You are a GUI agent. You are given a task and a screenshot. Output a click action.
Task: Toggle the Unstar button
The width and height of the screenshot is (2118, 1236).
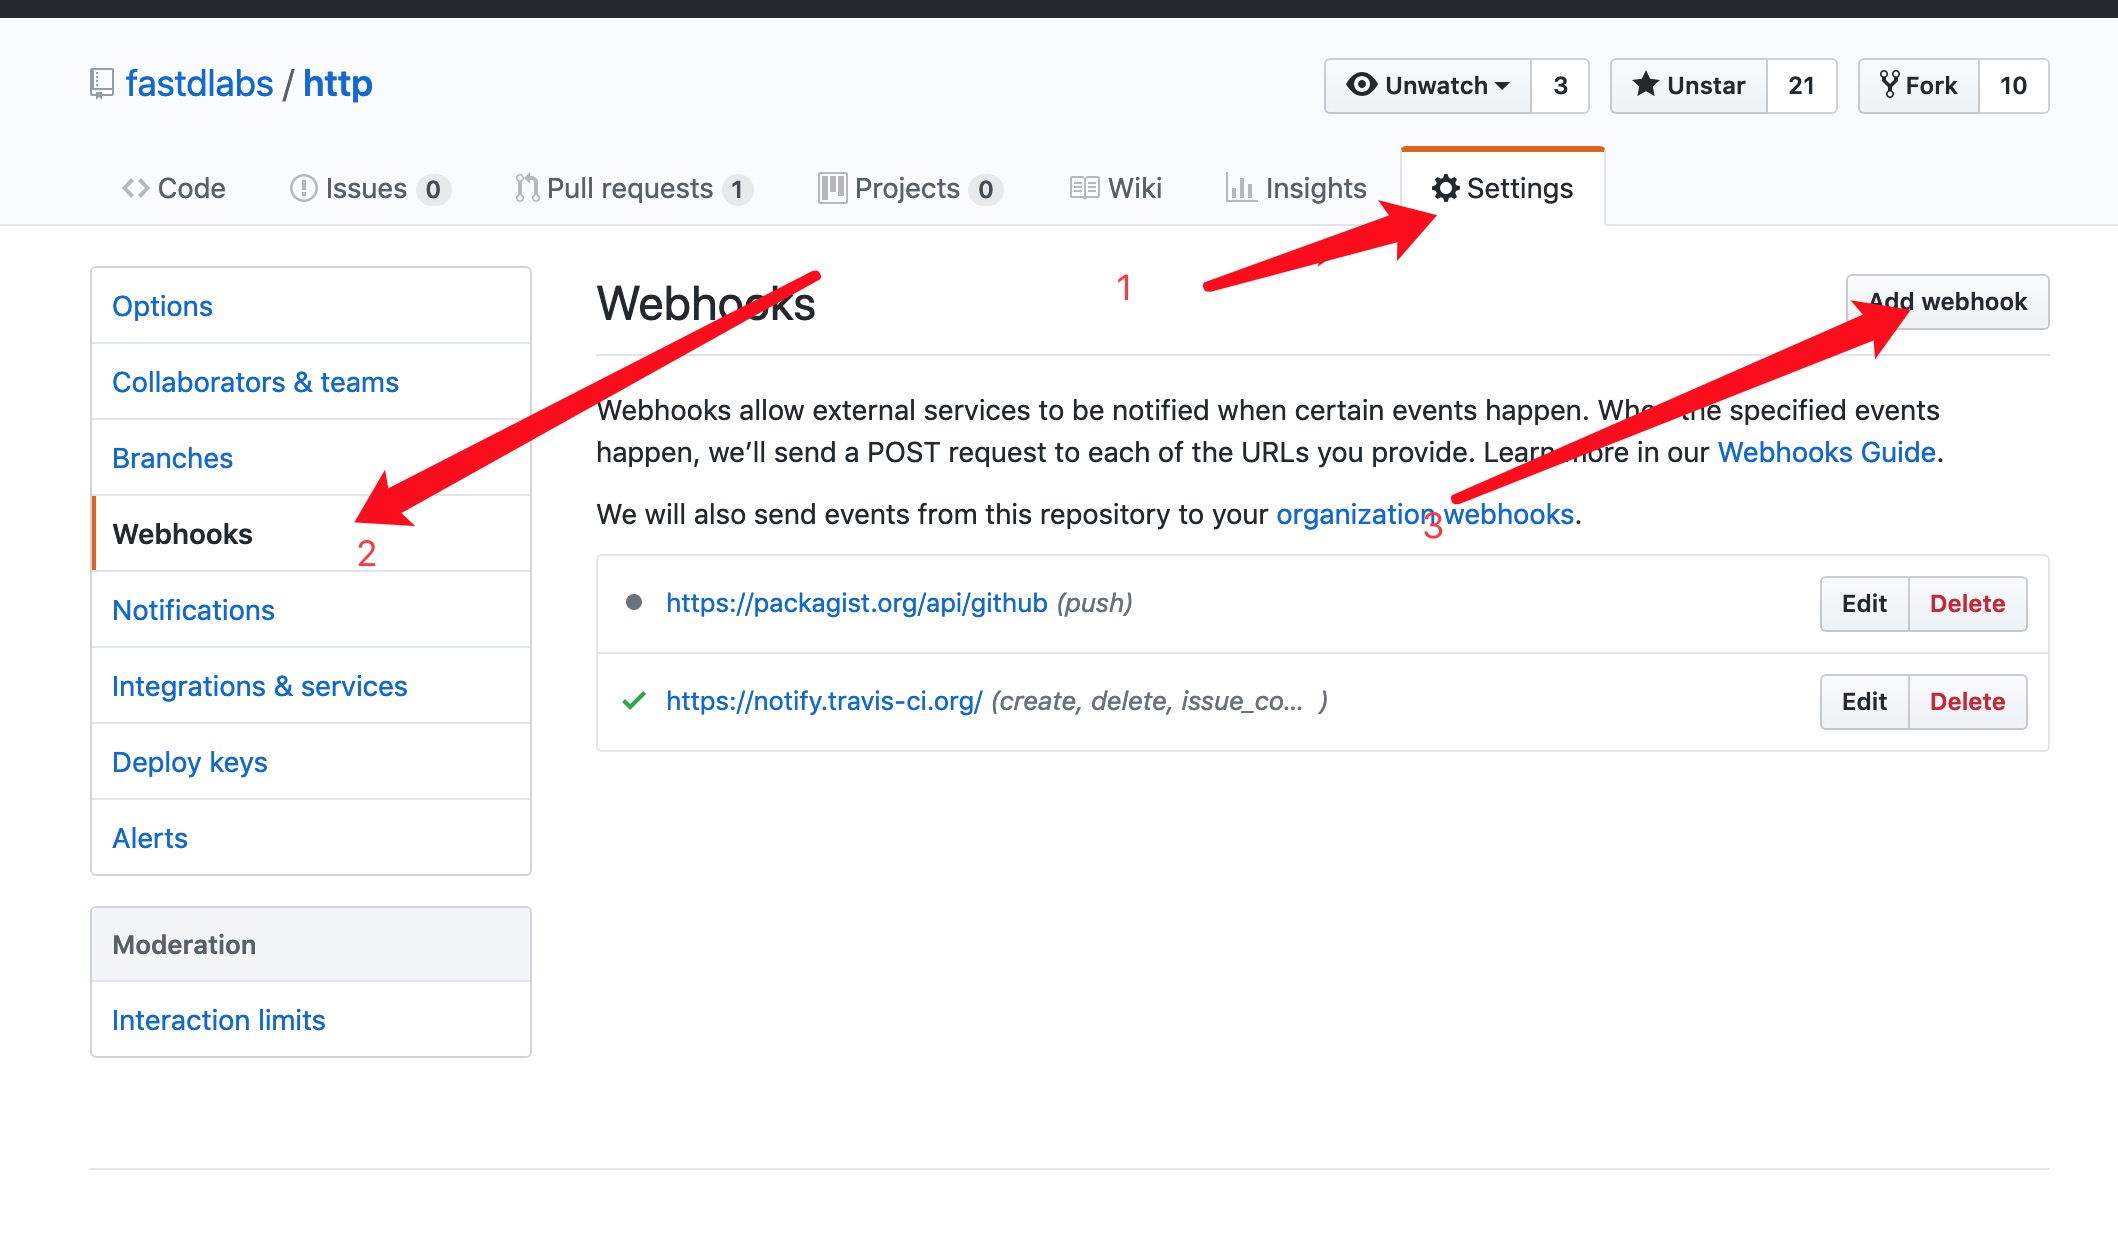tap(1688, 86)
